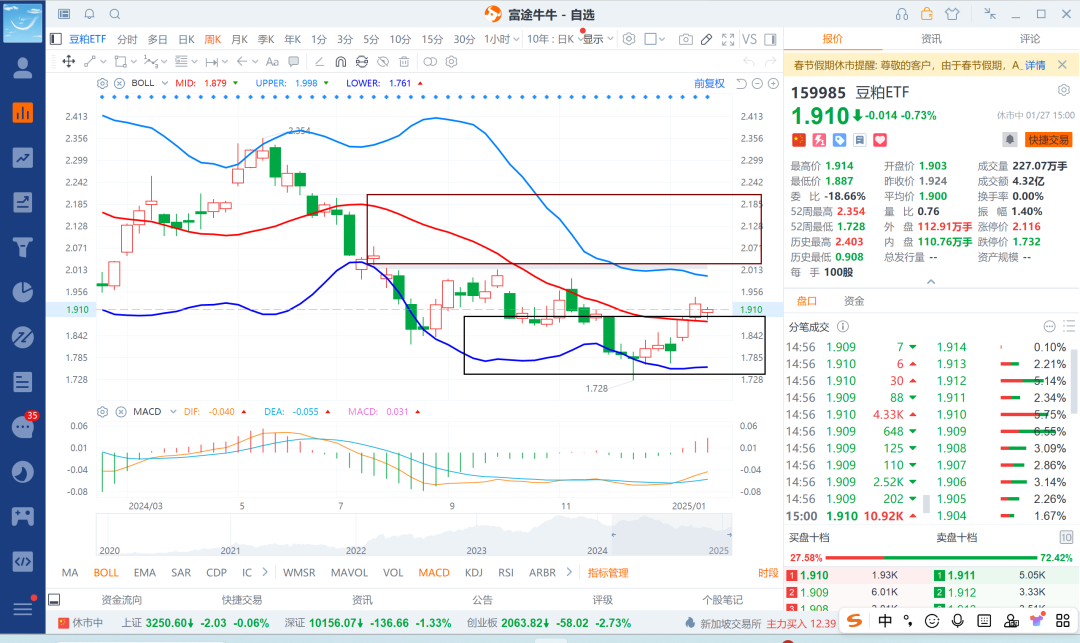This screenshot has height=643, width=1080.
Task: Select the 月K chart period tab
Action: pyautogui.click(x=239, y=39)
